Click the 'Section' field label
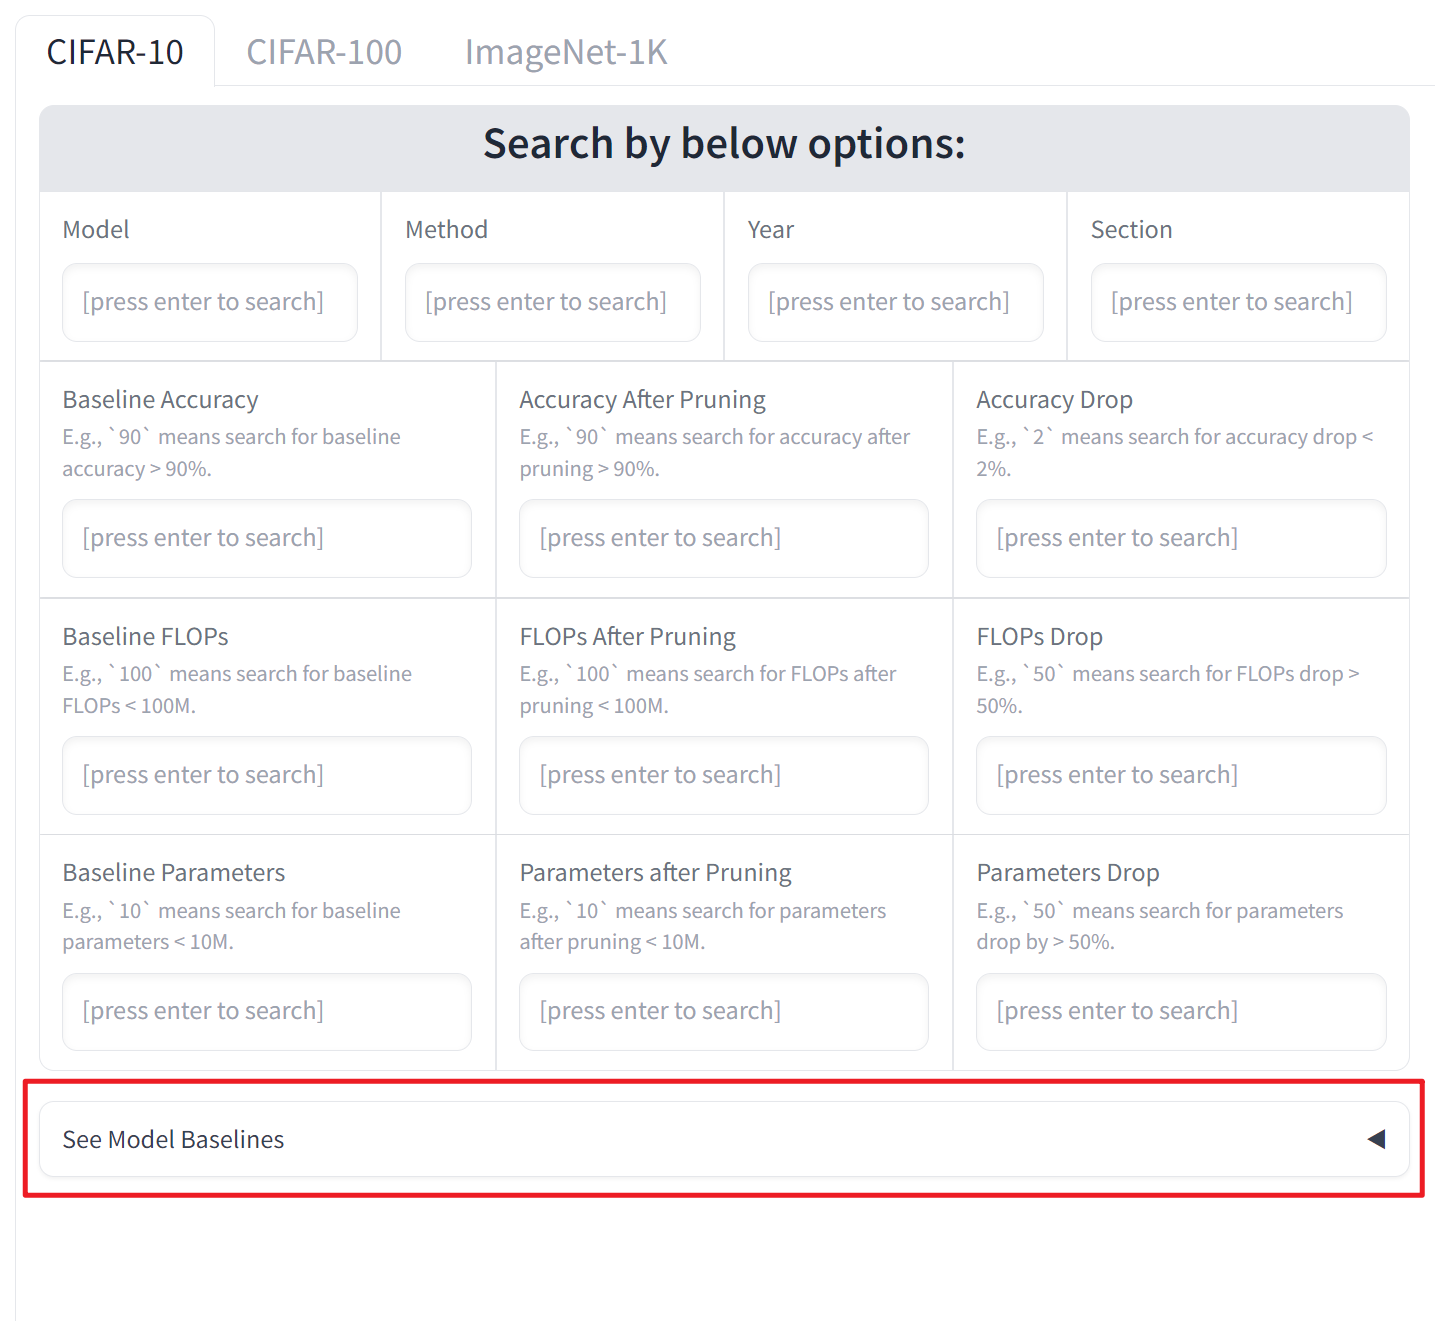Screen dimensions: 1435x1321 (1131, 230)
